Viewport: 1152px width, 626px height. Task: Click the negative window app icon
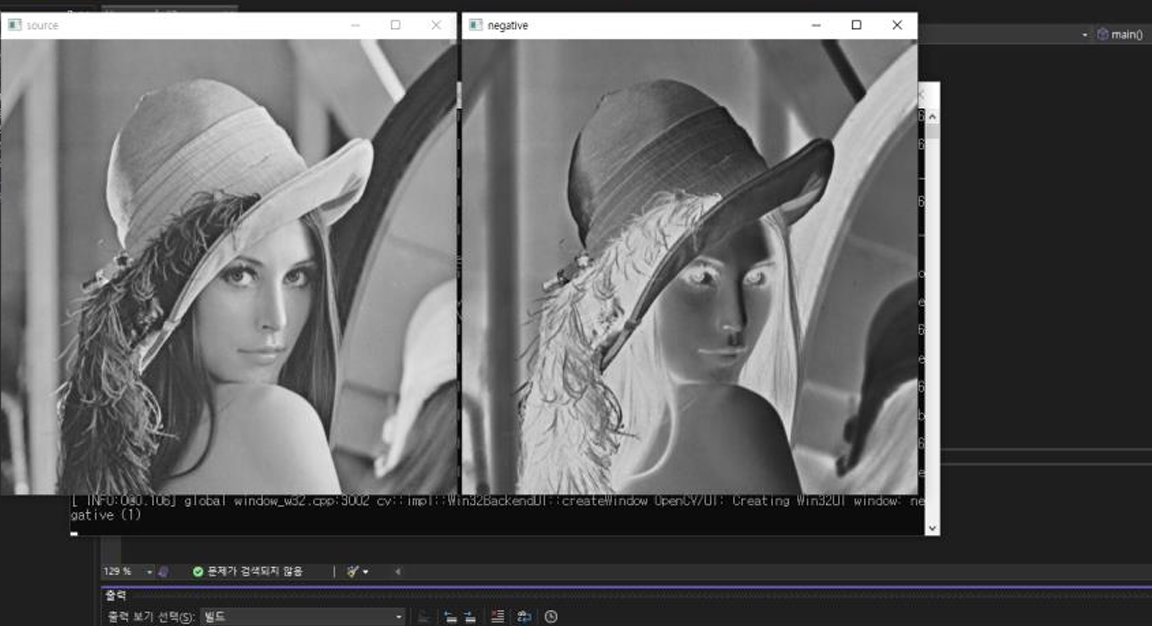tap(475, 25)
